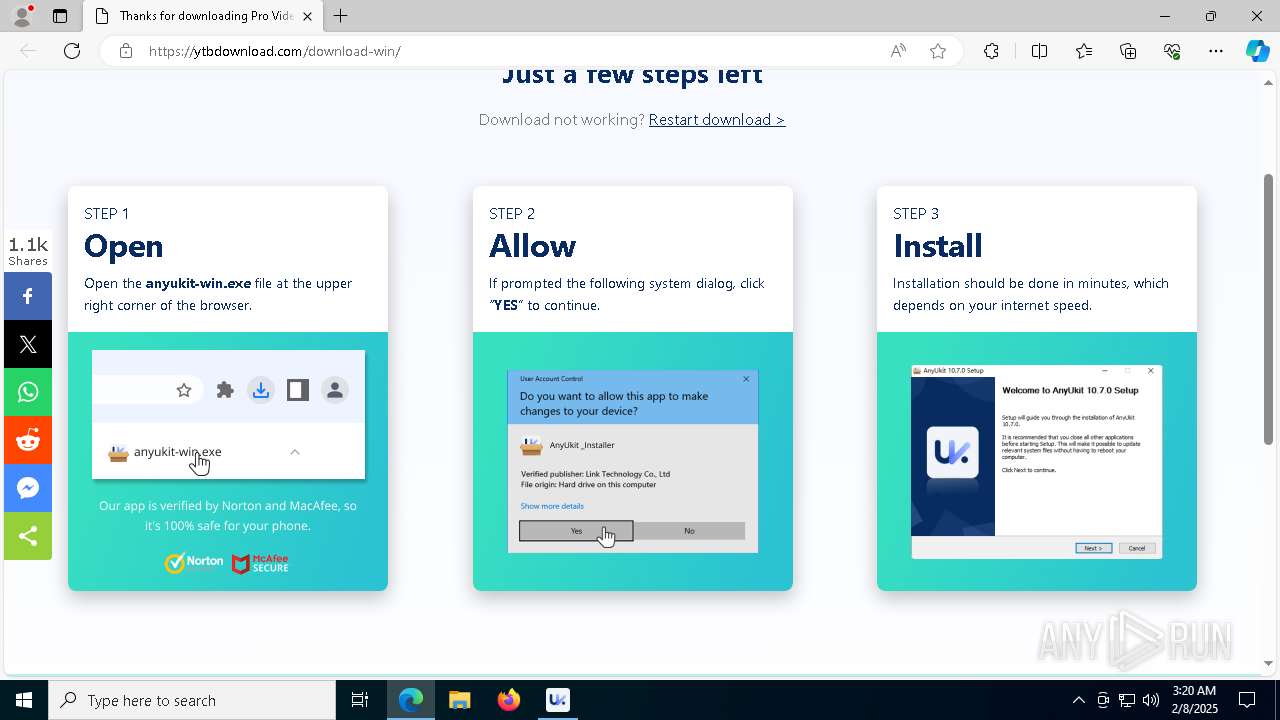Image resolution: width=1280 pixels, height=720 pixels.
Task: Show hidden system tray icons
Action: 1078,700
